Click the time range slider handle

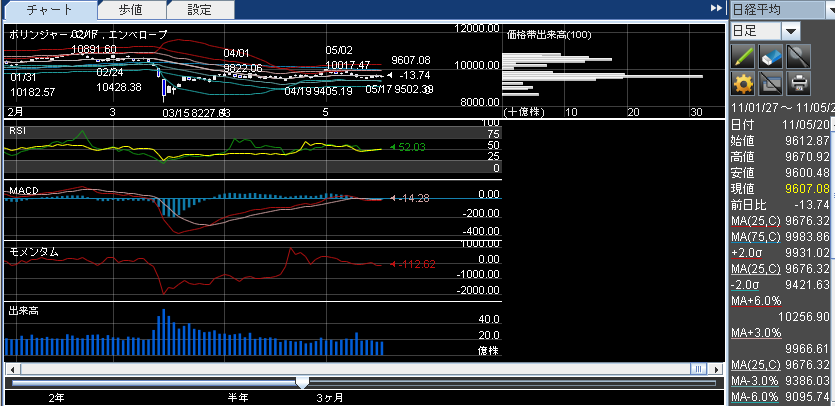click(303, 382)
